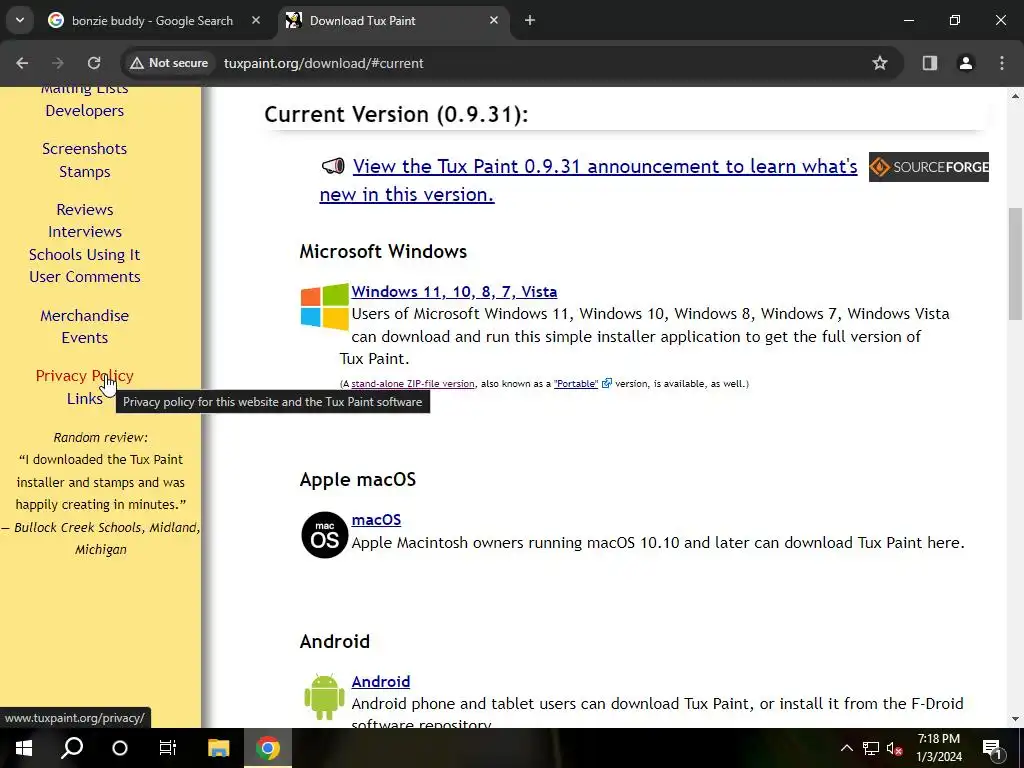Open a new tab with plus icon
The width and height of the screenshot is (1024, 768).
[530, 20]
